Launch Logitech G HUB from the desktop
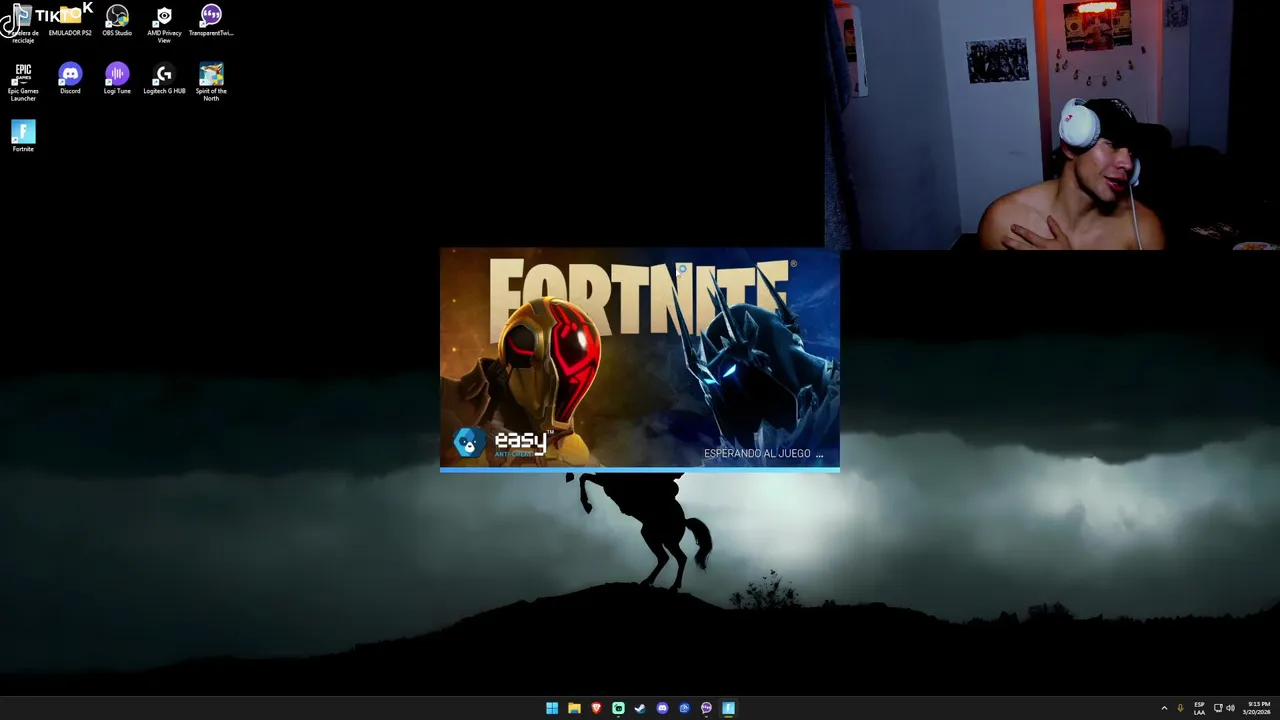 click(x=164, y=79)
